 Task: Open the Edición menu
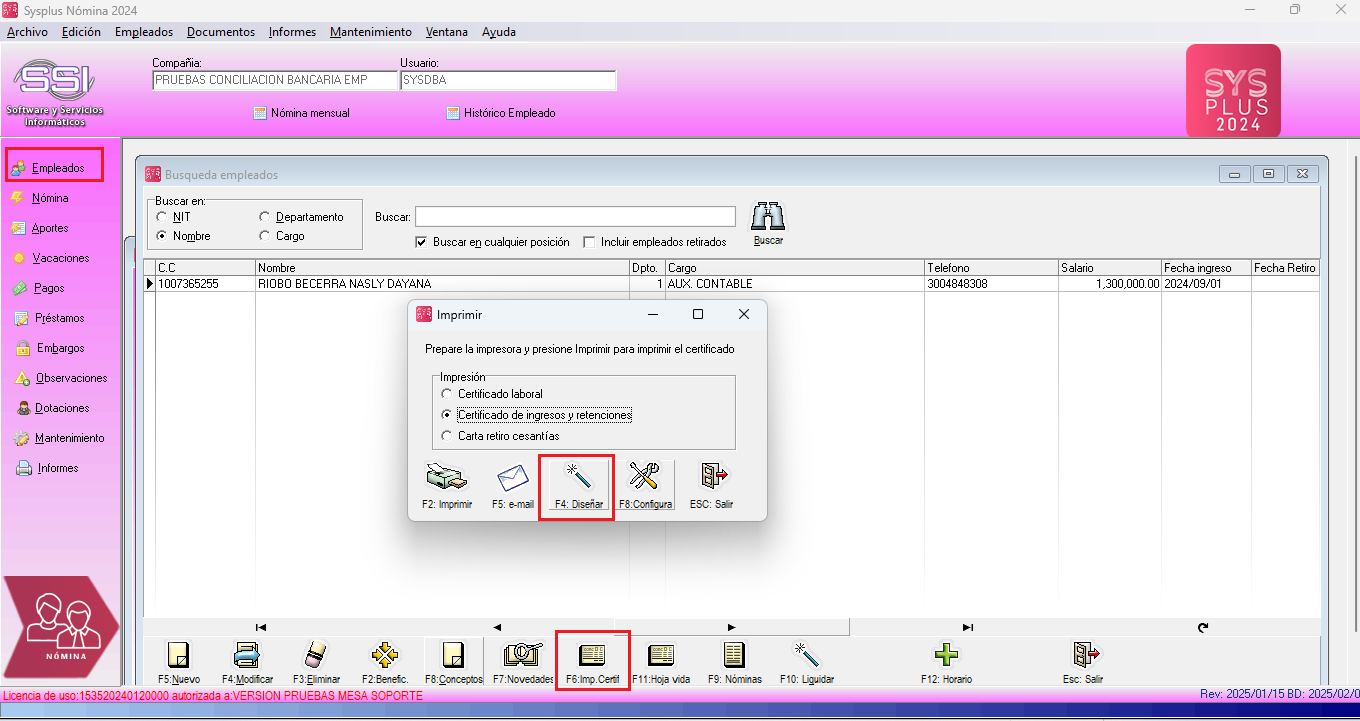pos(81,32)
